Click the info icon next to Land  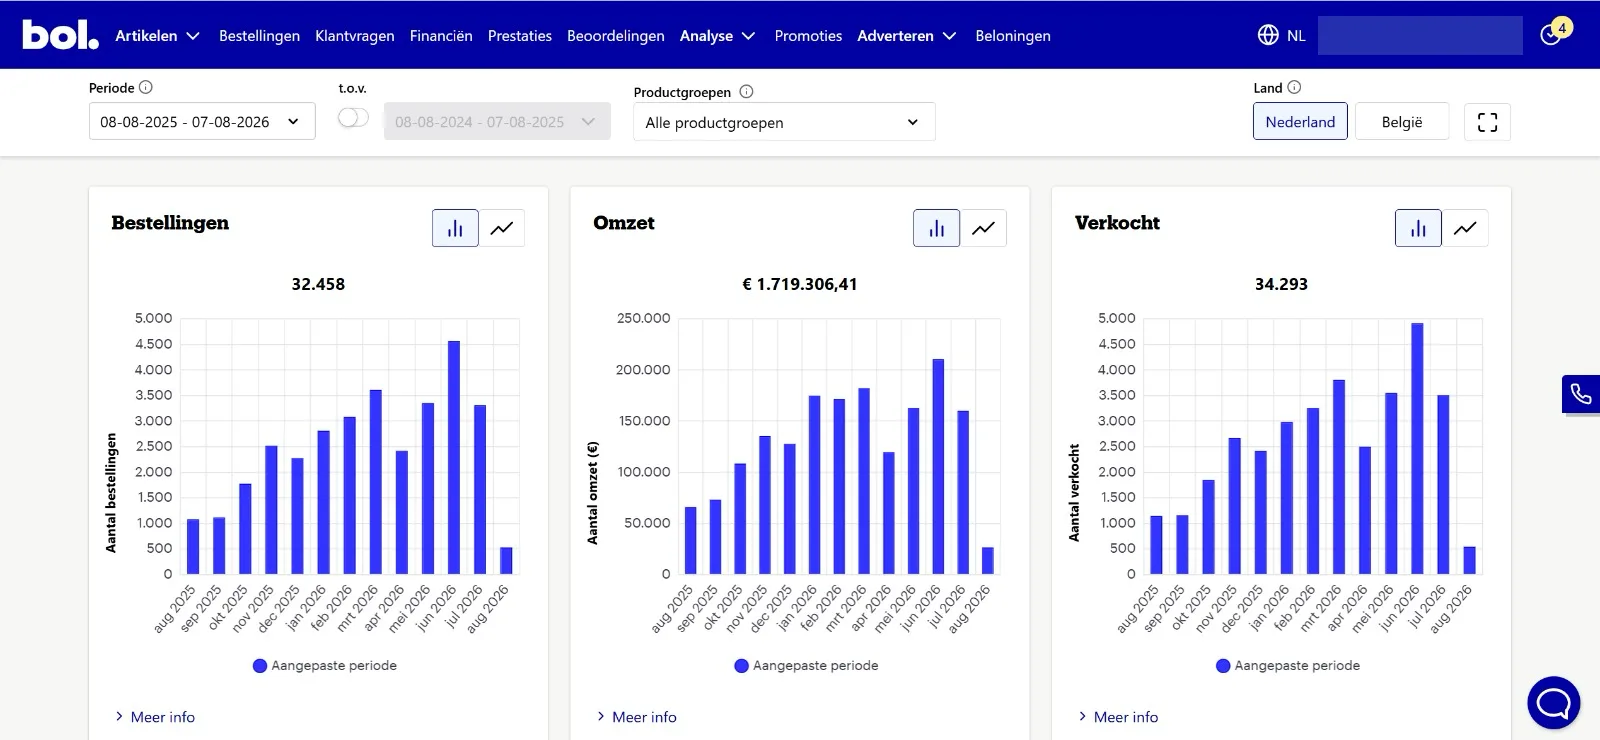click(1294, 87)
